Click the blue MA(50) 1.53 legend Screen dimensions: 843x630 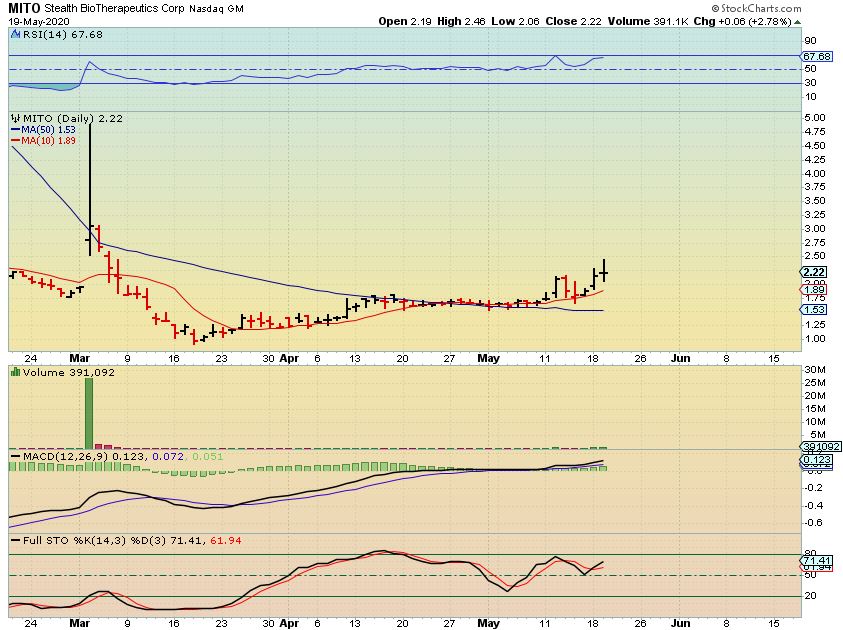click(44, 130)
